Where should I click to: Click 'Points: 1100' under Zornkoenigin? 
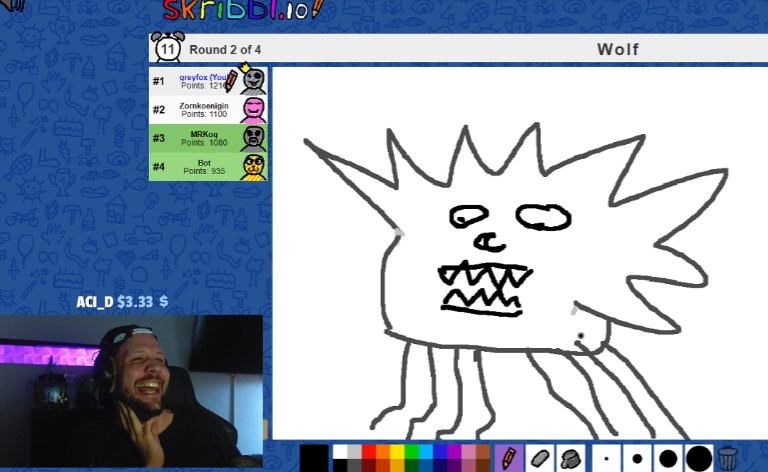click(x=204, y=114)
